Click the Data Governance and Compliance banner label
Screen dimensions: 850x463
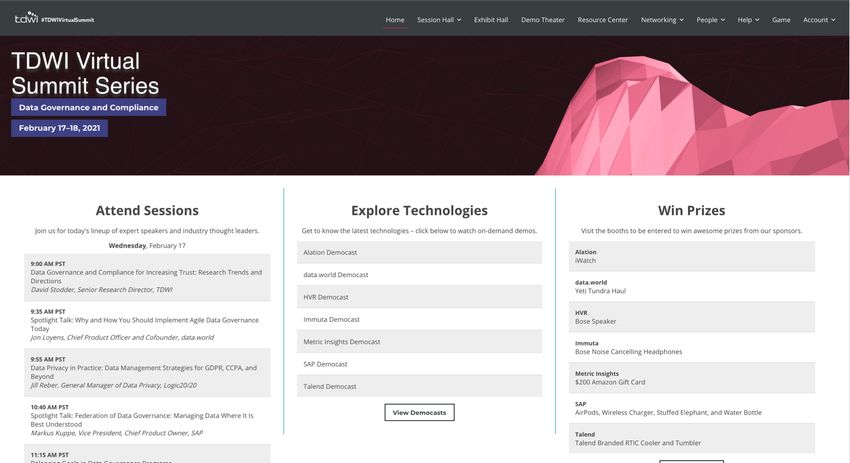click(x=88, y=107)
